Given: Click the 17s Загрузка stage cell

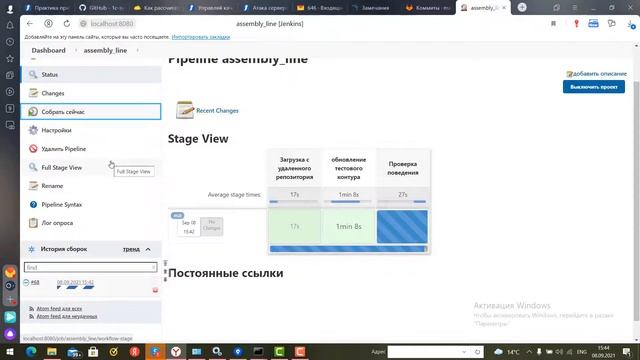Looking at the screenshot, I should click(x=294, y=227).
